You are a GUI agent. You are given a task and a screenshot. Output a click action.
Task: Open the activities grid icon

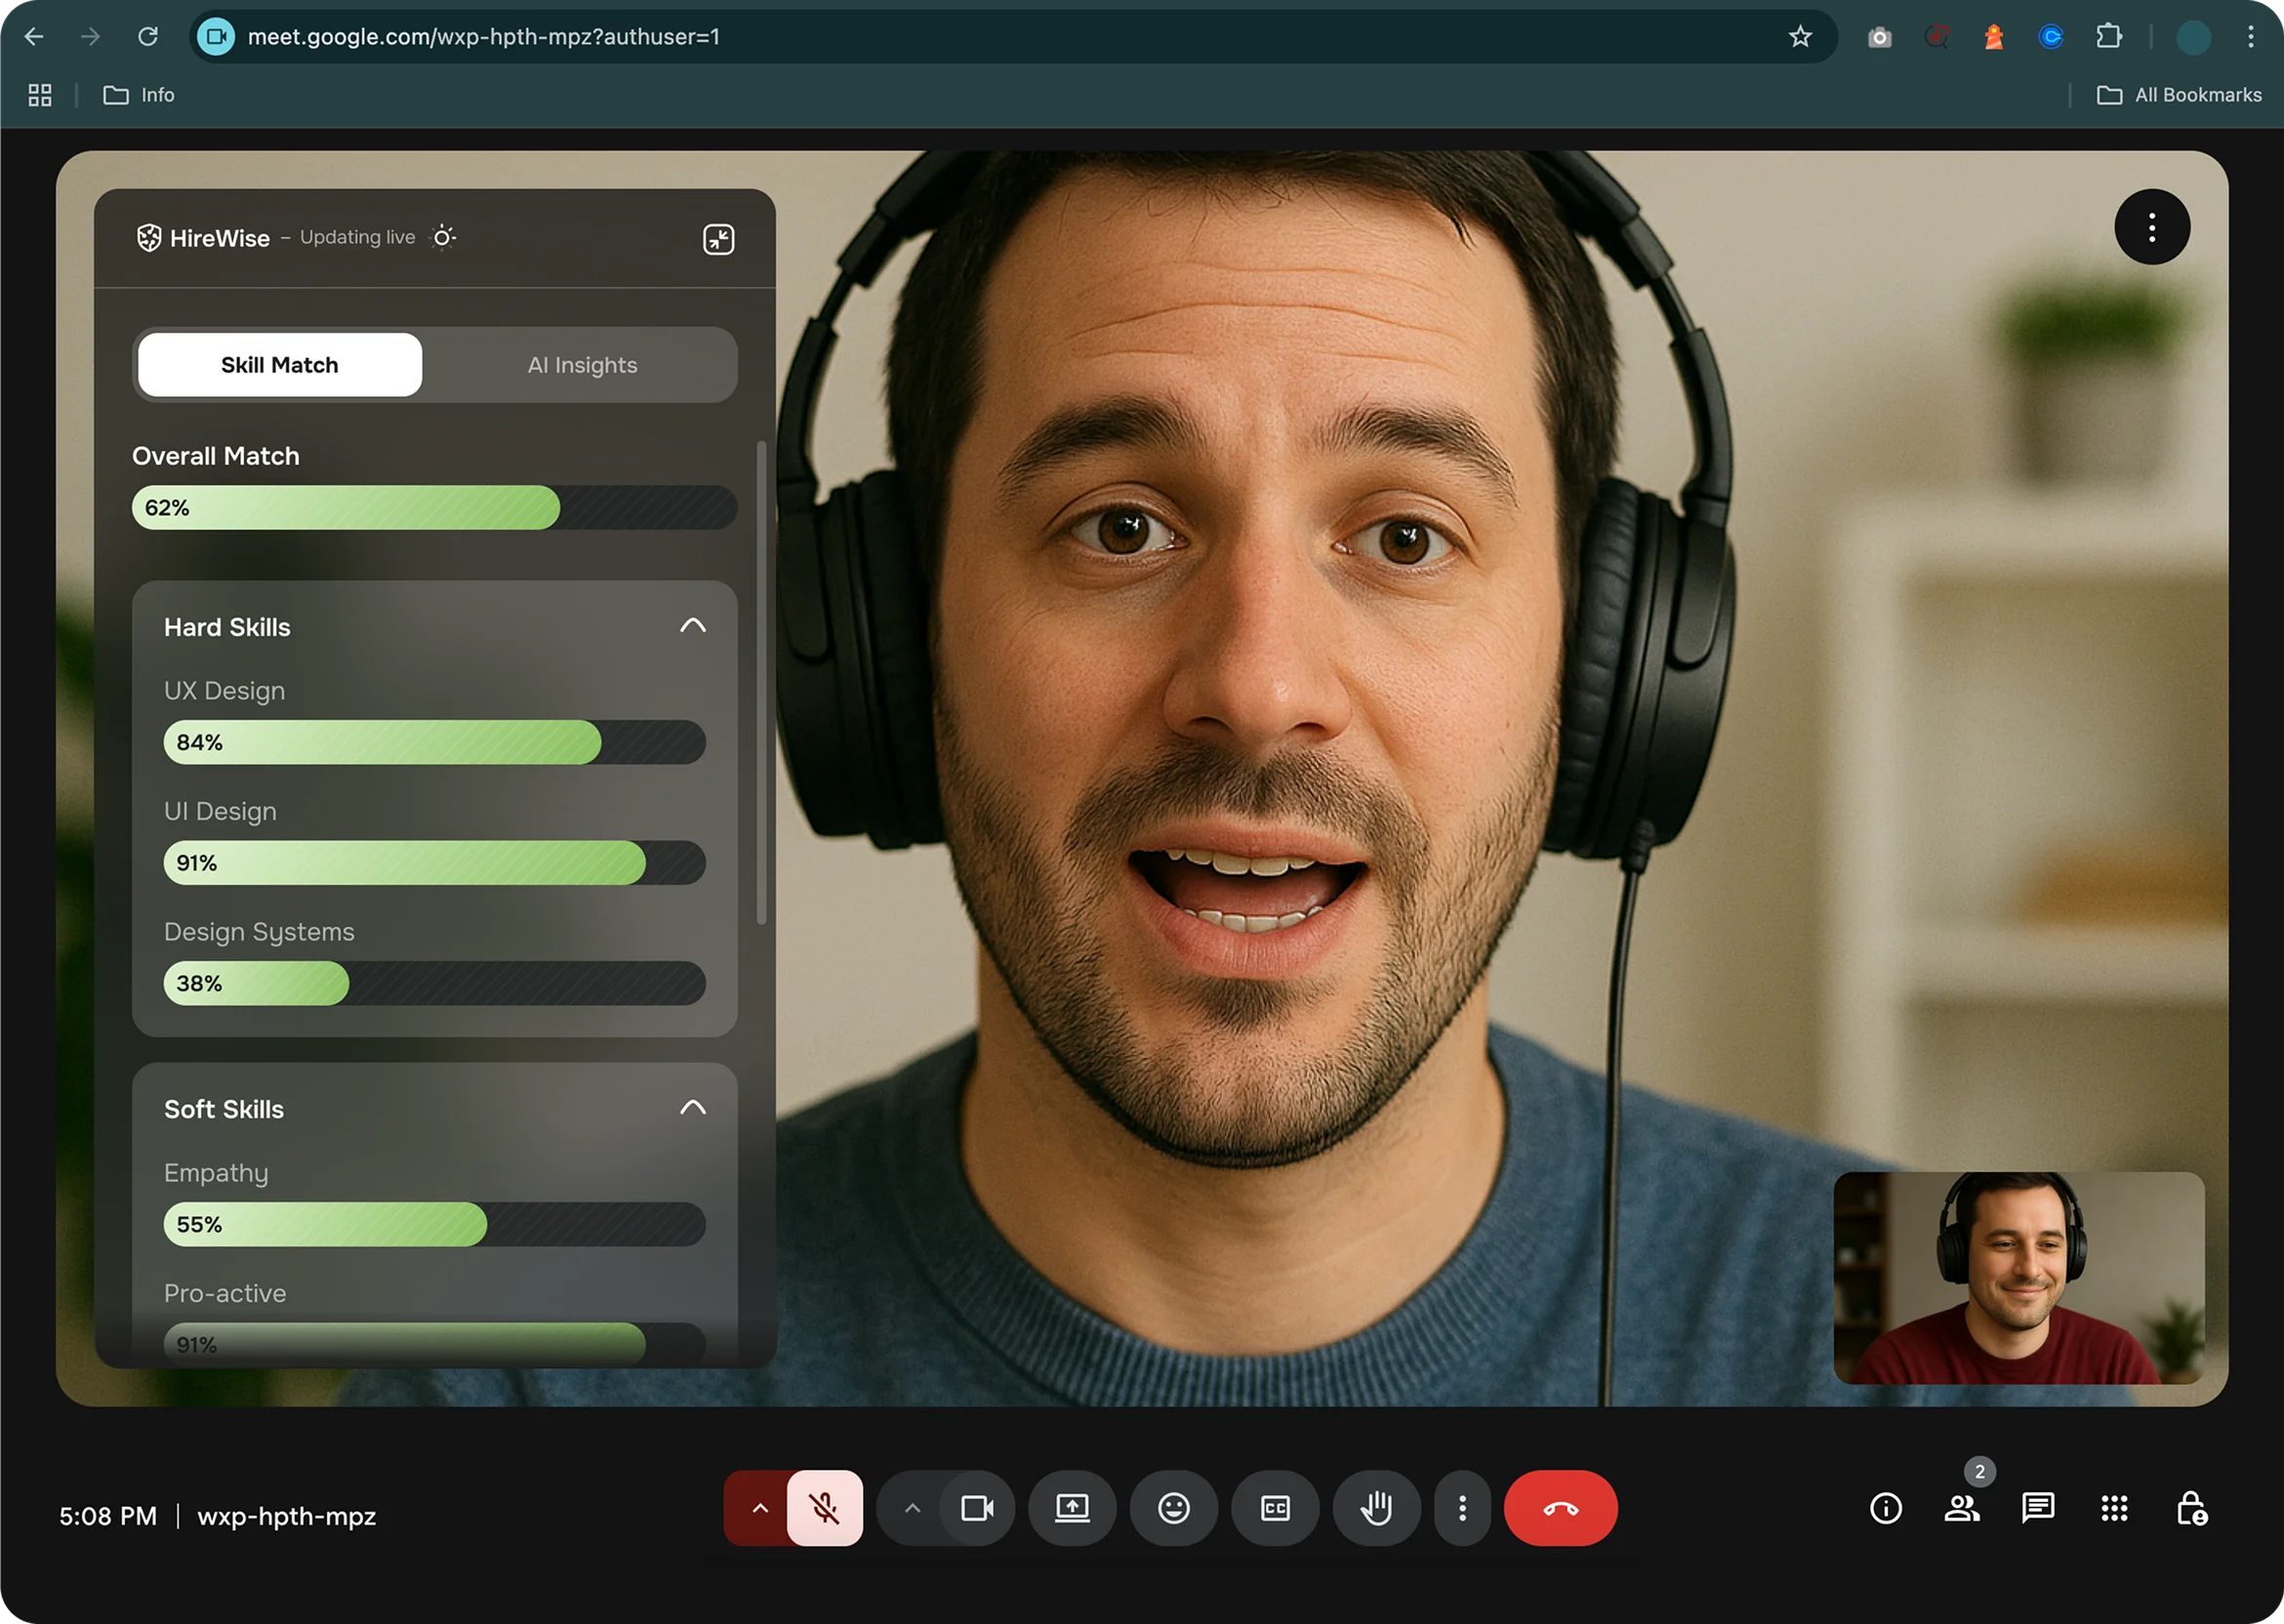(x=2114, y=1508)
